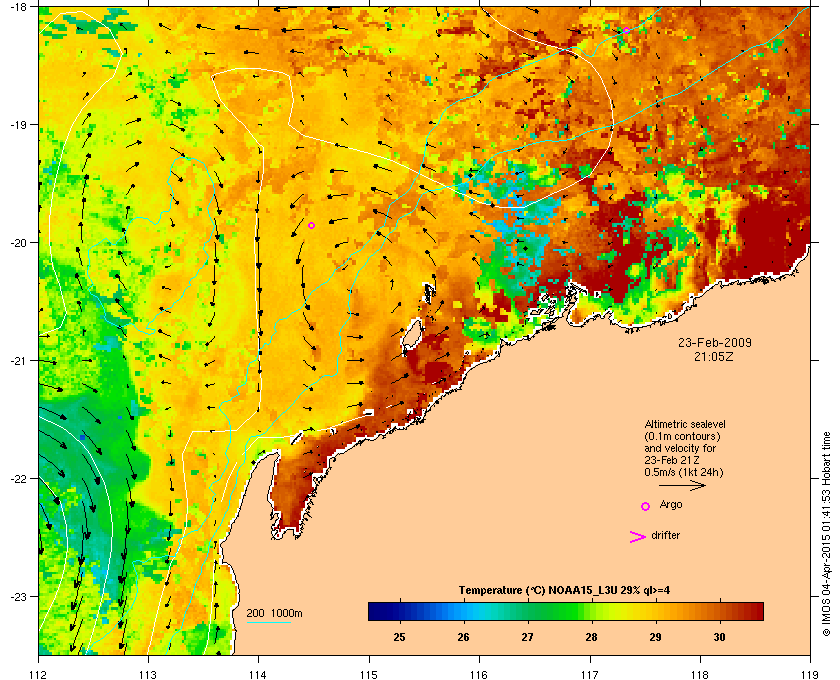Click the colorbar tick label 30
Viewport: 840px width, 680px height.
pyautogui.click(x=719, y=637)
